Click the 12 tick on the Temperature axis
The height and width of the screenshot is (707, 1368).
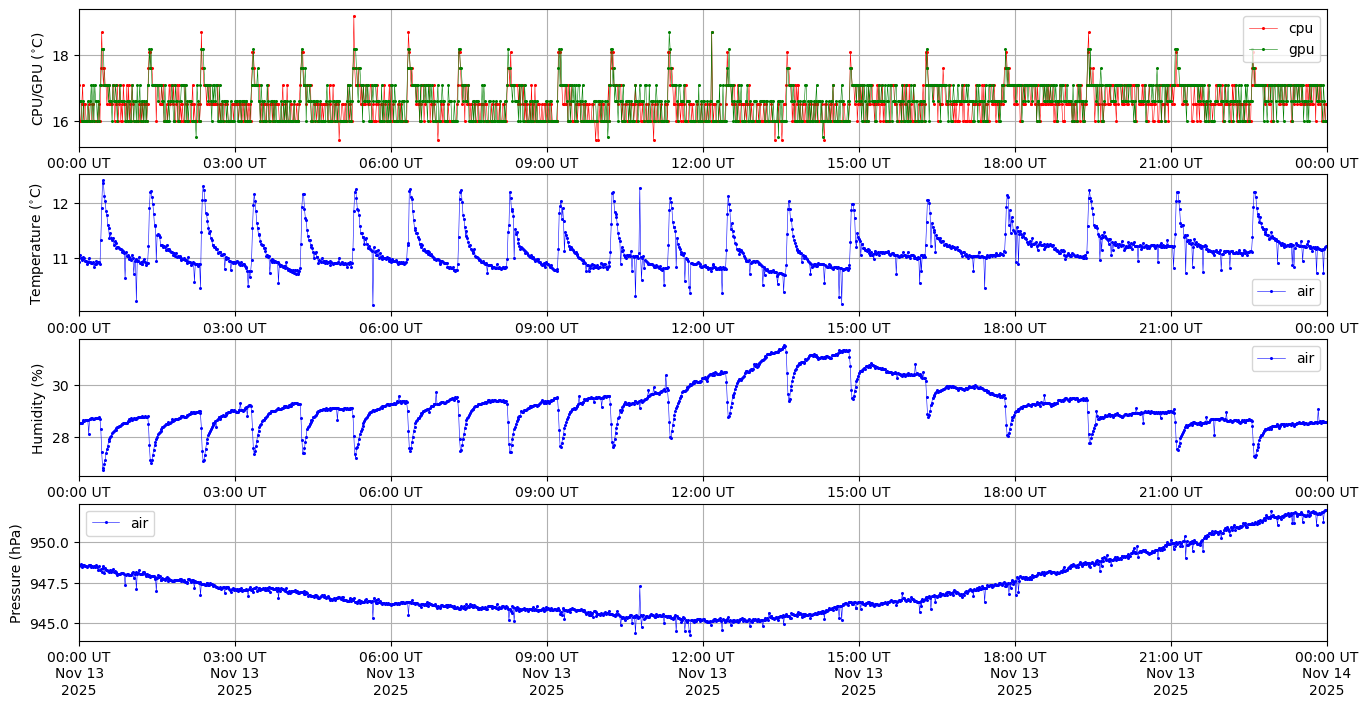pyautogui.click(x=61, y=204)
